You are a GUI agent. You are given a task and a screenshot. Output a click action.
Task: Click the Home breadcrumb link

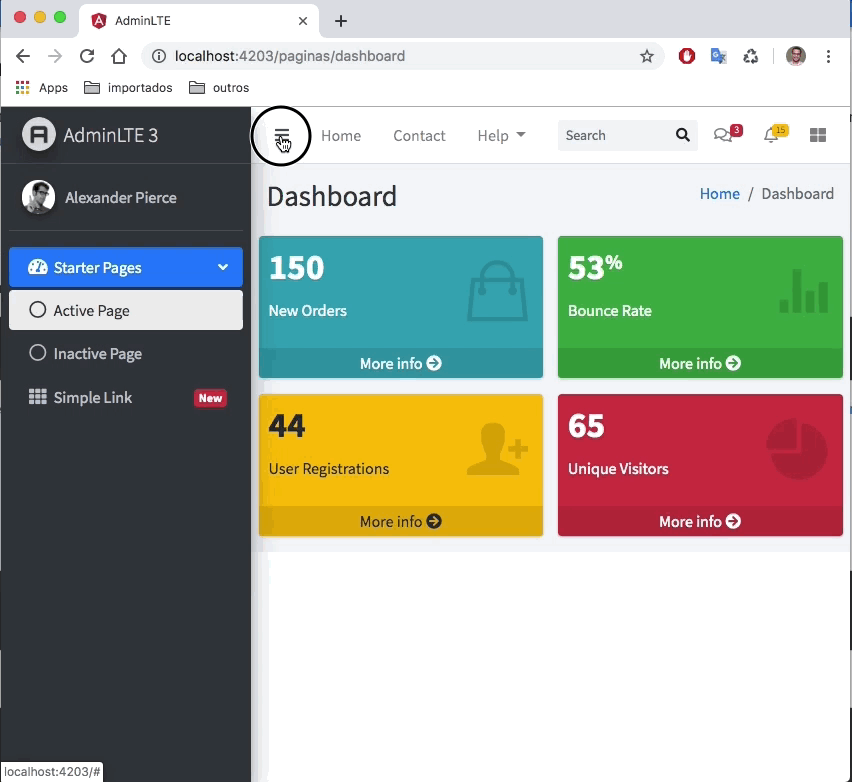click(x=719, y=193)
